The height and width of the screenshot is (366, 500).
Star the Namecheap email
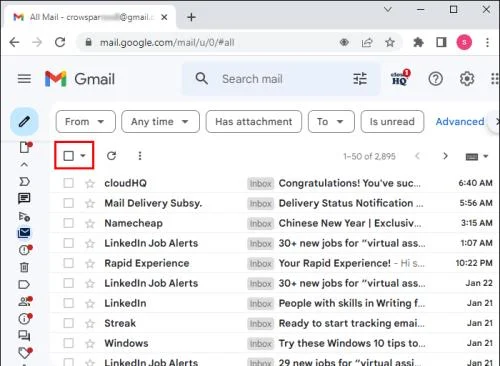(x=90, y=223)
